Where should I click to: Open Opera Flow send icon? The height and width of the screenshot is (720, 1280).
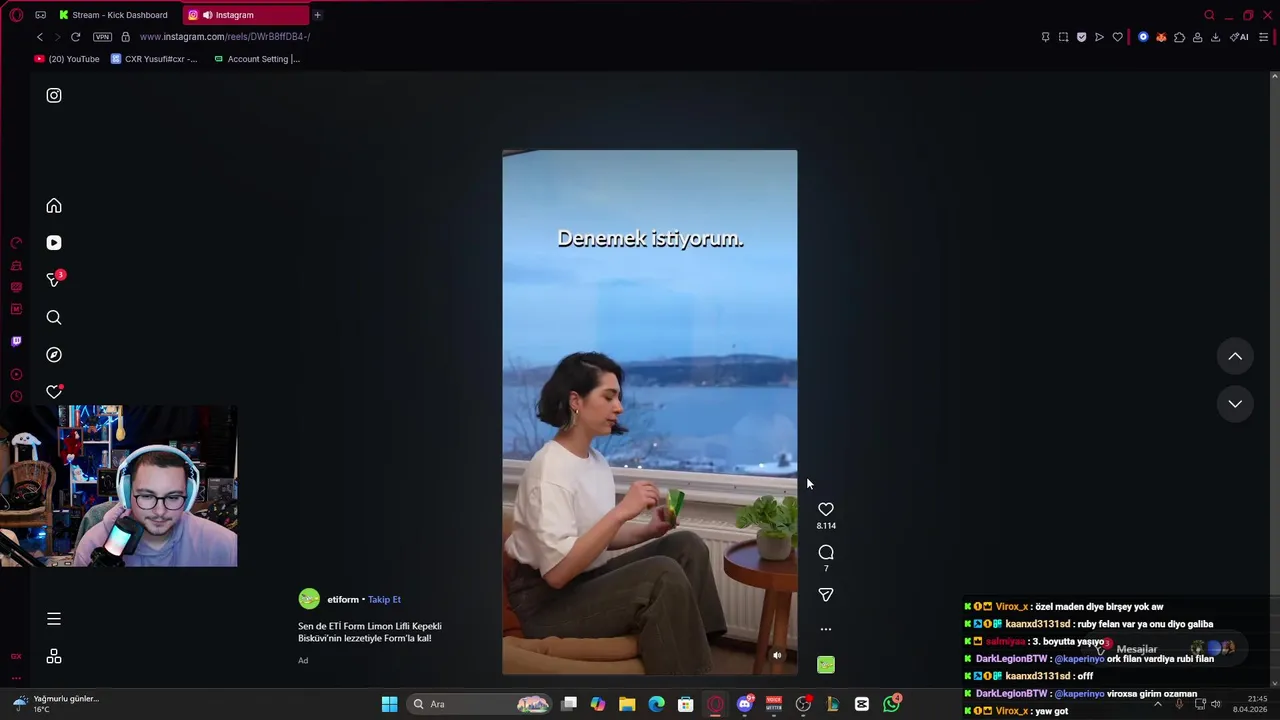(1099, 37)
